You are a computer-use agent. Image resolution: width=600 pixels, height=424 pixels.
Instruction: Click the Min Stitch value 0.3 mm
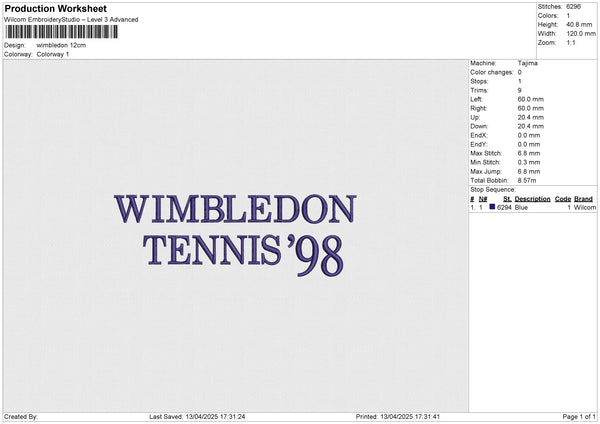(529, 162)
